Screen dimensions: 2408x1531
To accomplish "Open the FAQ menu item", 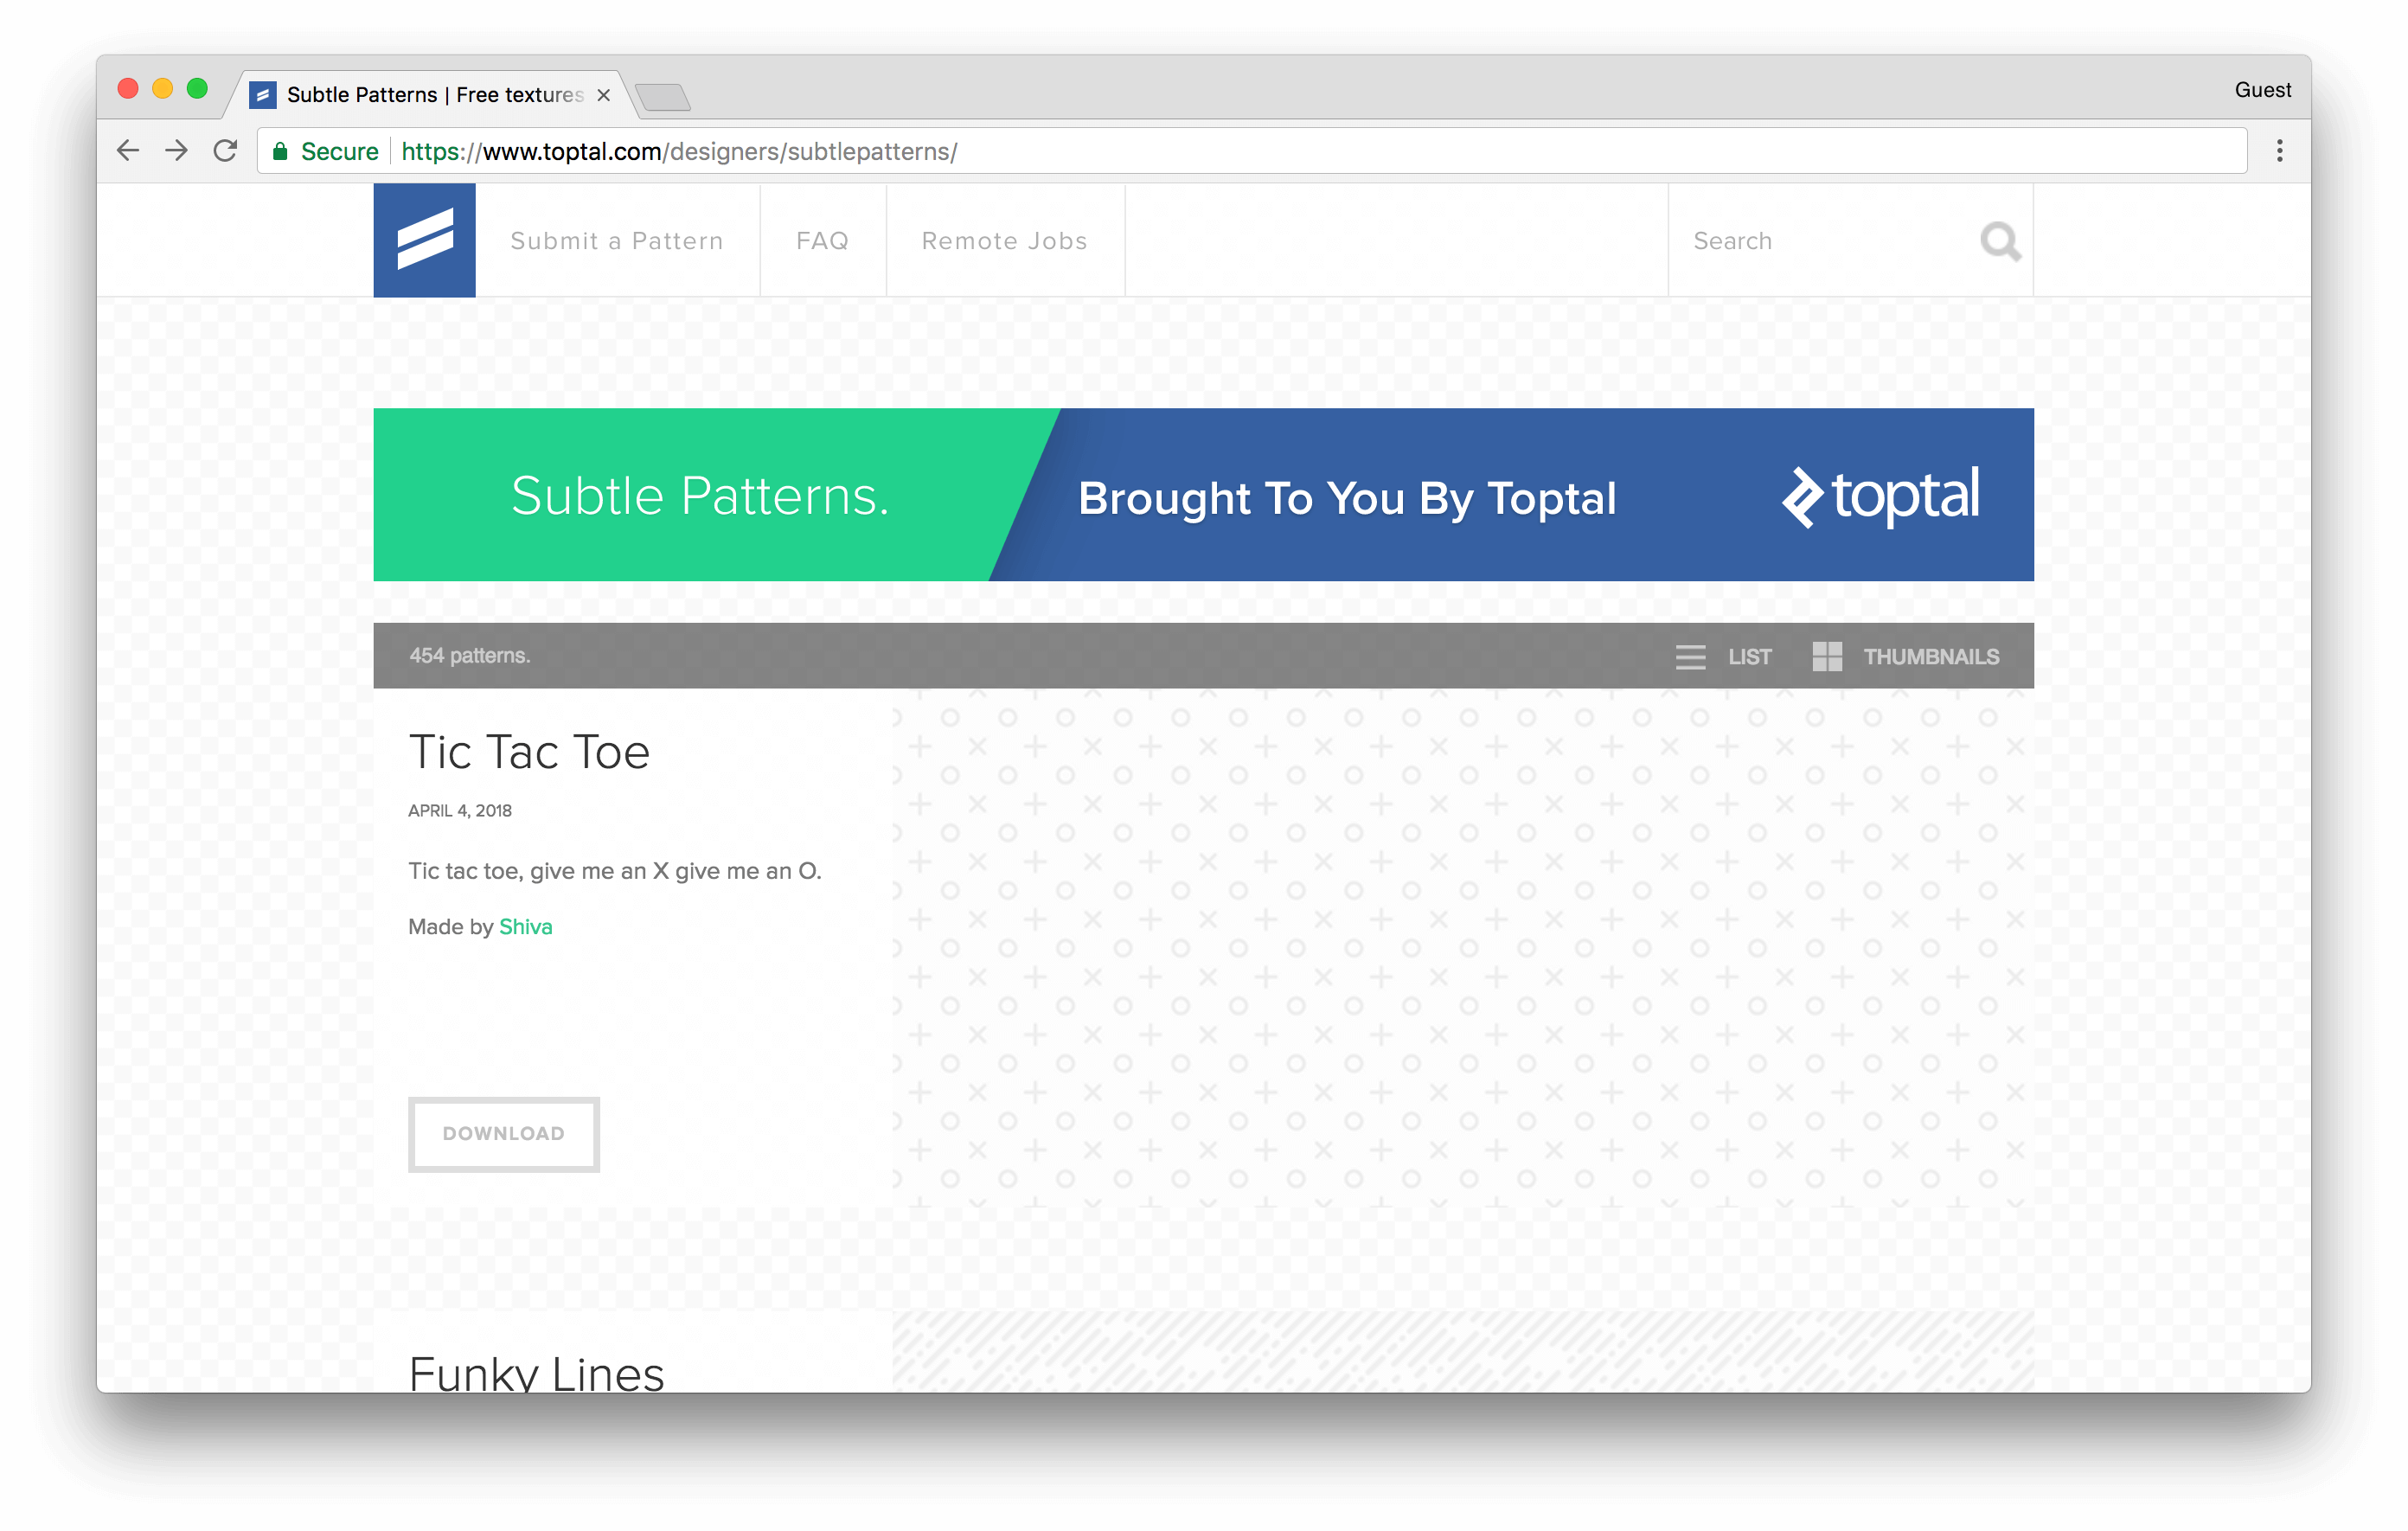I will point(822,241).
